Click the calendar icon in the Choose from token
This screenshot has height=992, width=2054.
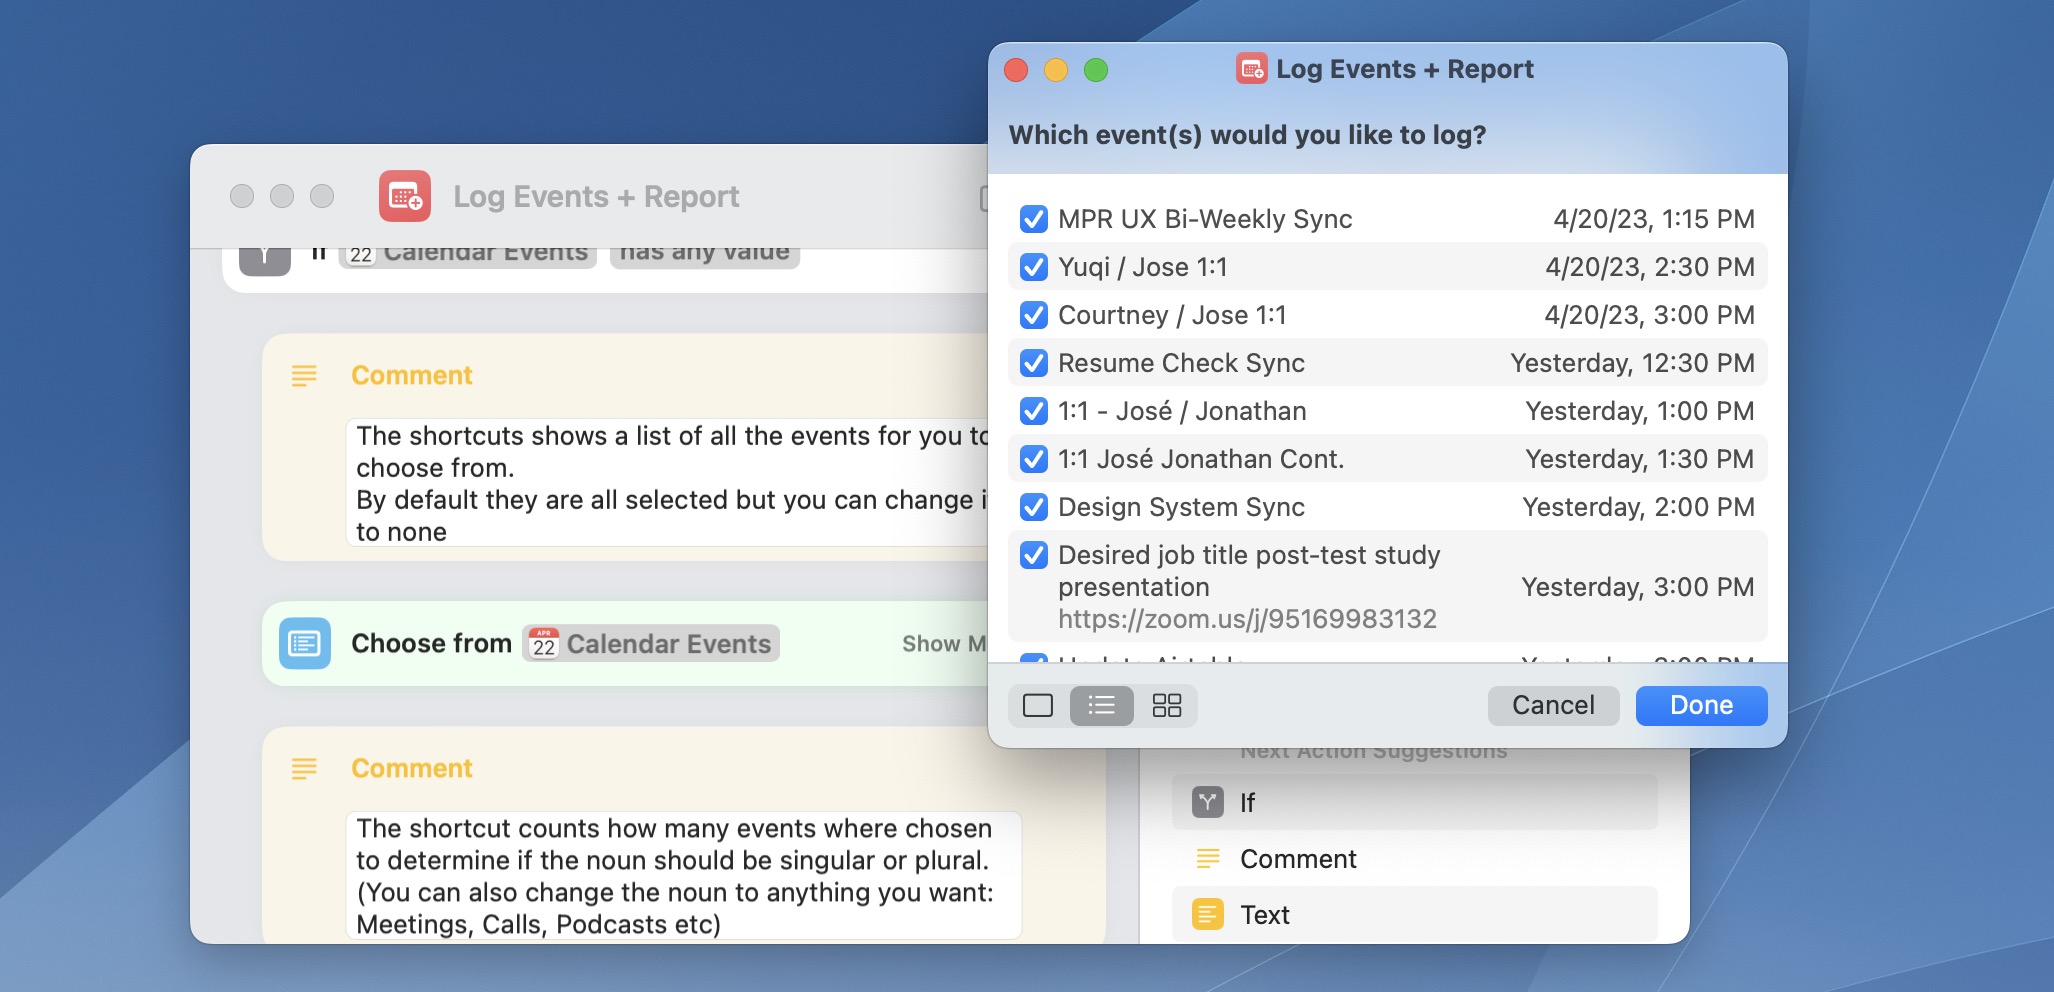coord(544,643)
